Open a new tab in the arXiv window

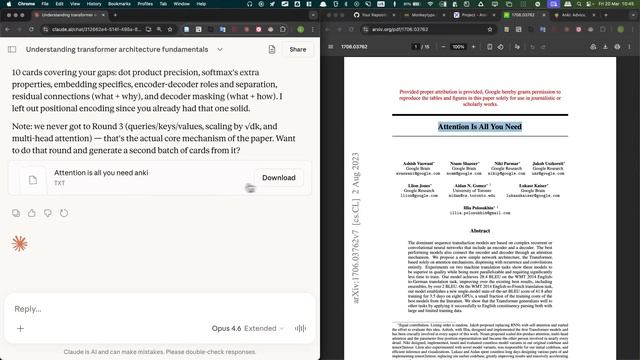point(606,15)
